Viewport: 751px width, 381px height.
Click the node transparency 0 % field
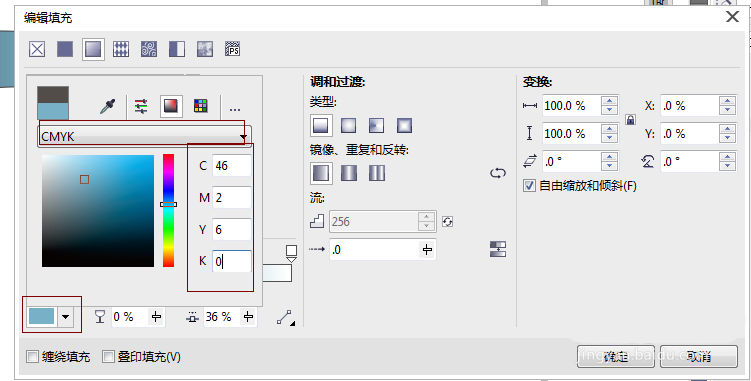click(129, 317)
